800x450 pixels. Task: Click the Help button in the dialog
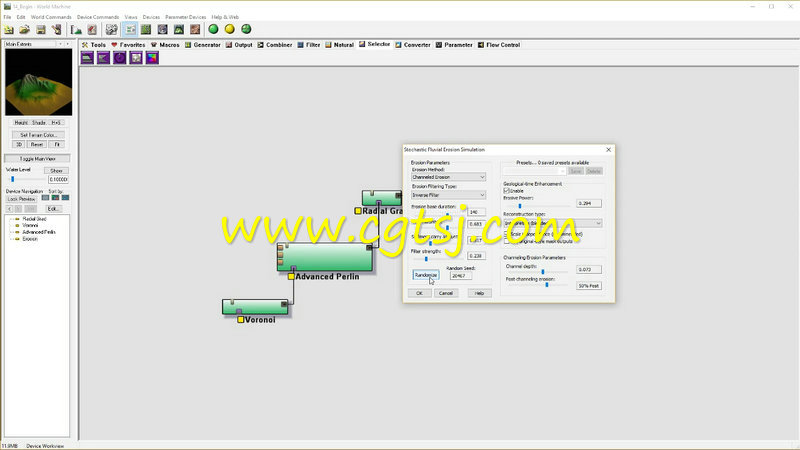pos(479,293)
